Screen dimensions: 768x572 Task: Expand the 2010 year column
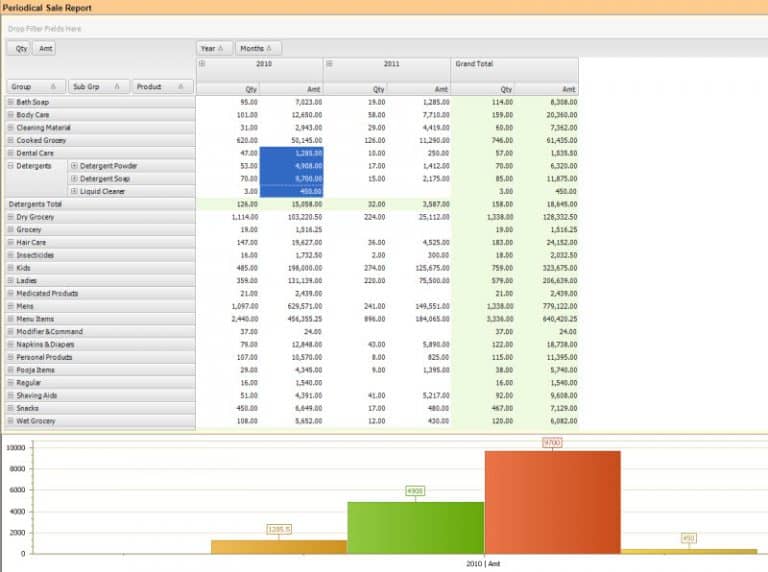click(202, 64)
